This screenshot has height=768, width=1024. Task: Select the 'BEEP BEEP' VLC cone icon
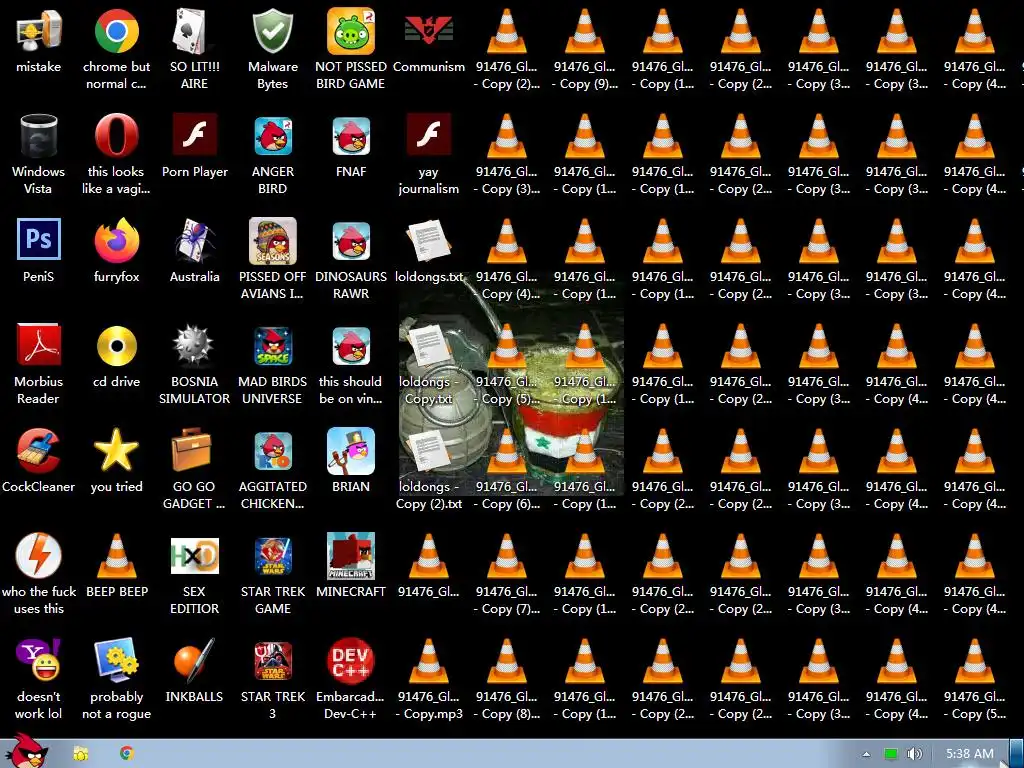click(116, 556)
